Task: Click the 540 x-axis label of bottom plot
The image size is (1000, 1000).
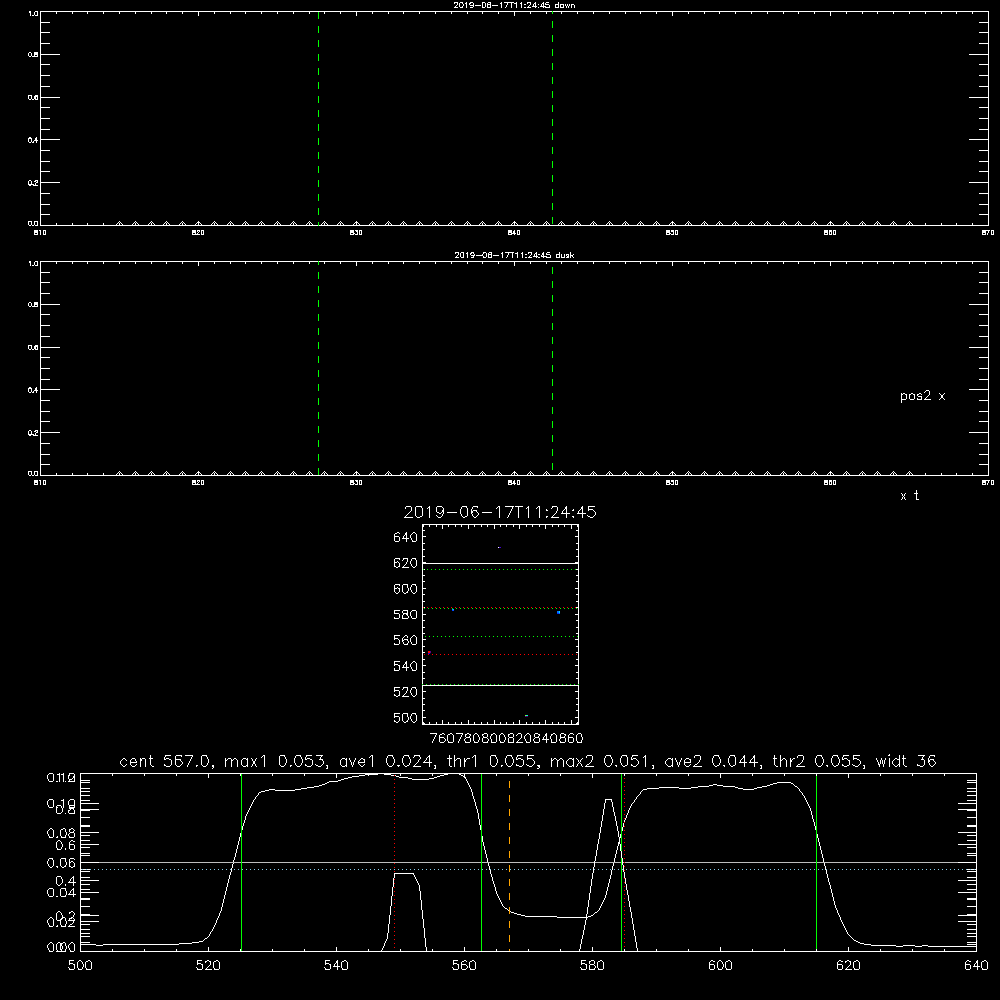Action: click(x=336, y=966)
